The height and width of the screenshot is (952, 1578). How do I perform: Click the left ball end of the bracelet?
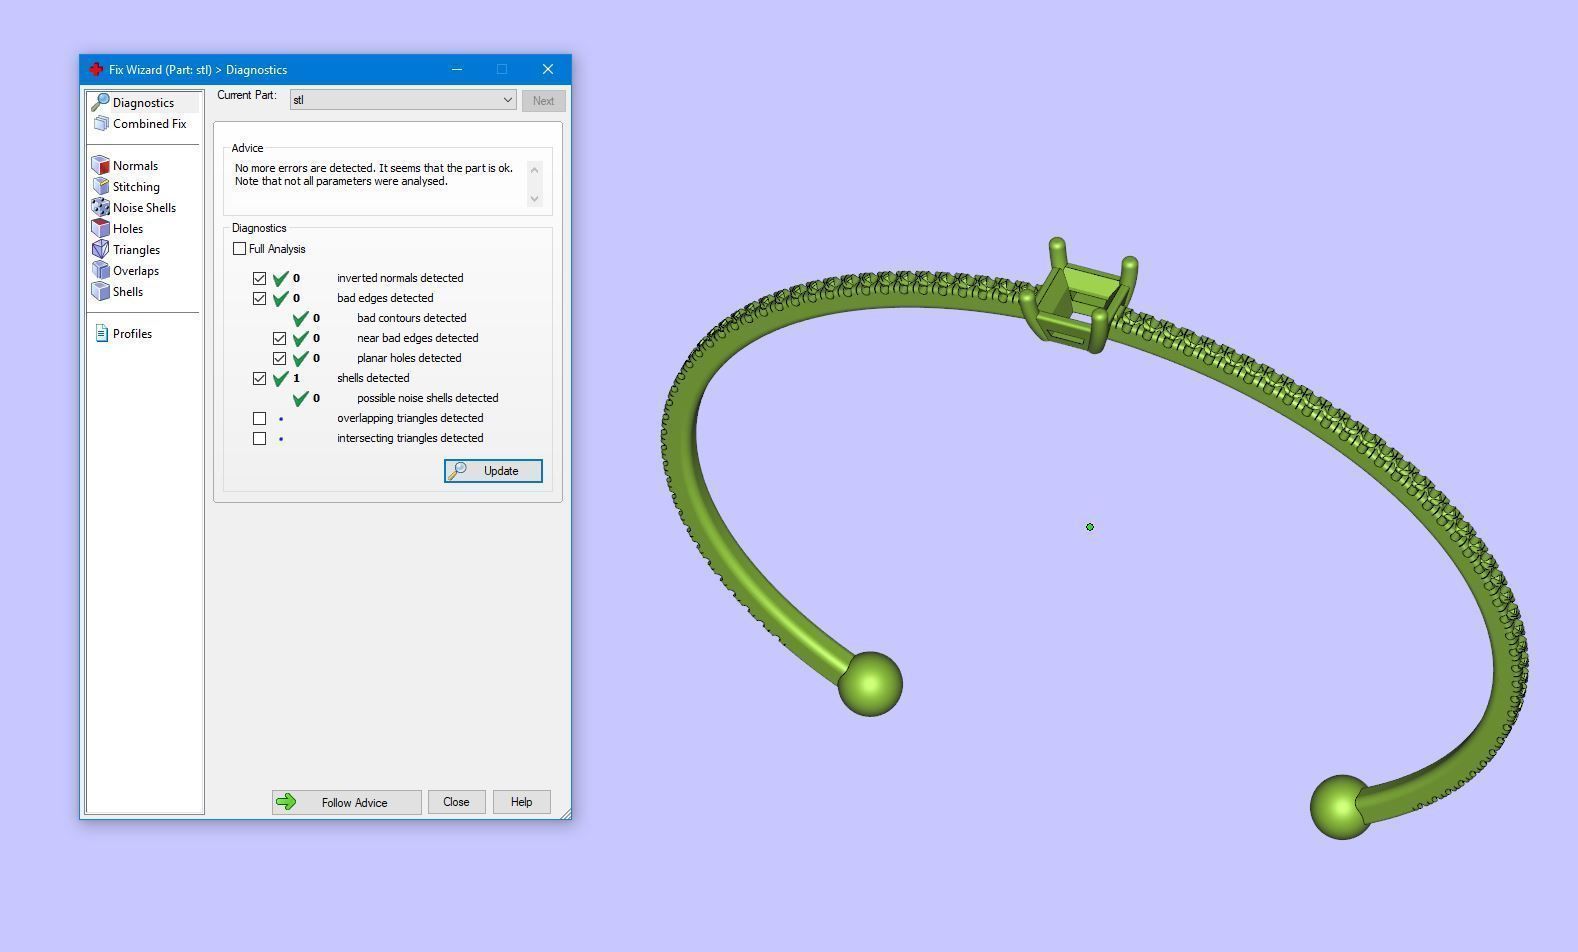tap(870, 684)
